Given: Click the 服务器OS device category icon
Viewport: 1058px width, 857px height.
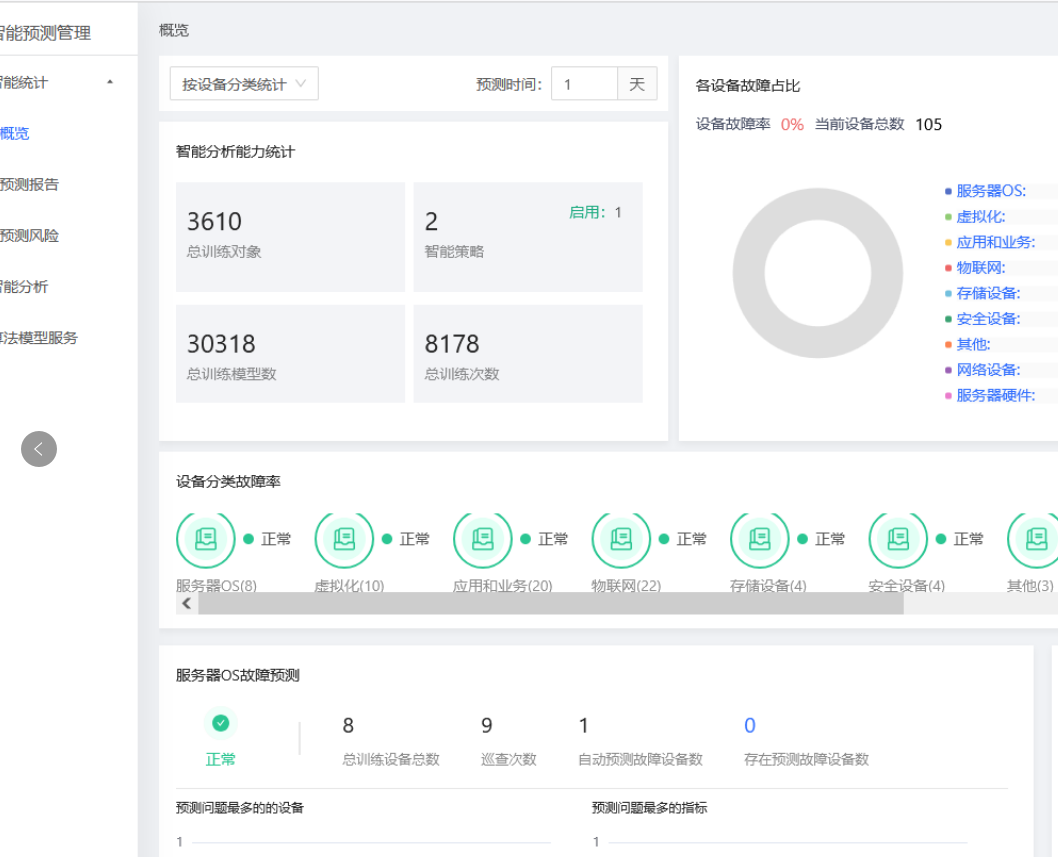Looking at the screenshot, I should 206,538.
